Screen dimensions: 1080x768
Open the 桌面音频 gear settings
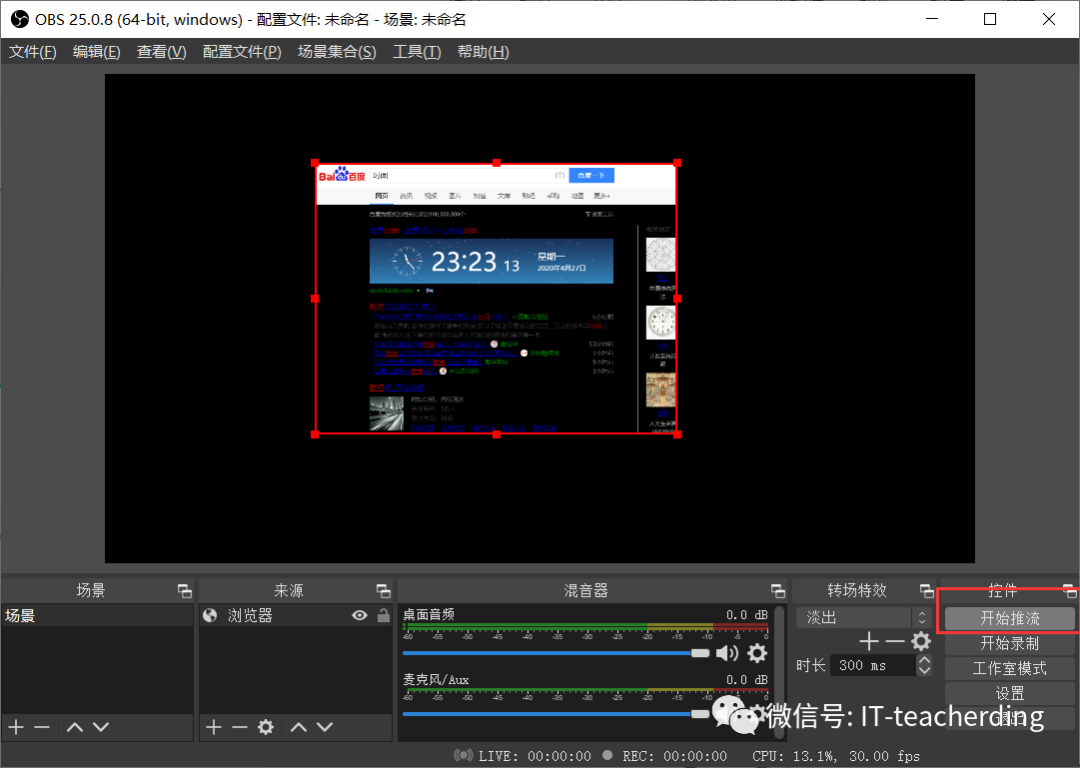[757, 652]
